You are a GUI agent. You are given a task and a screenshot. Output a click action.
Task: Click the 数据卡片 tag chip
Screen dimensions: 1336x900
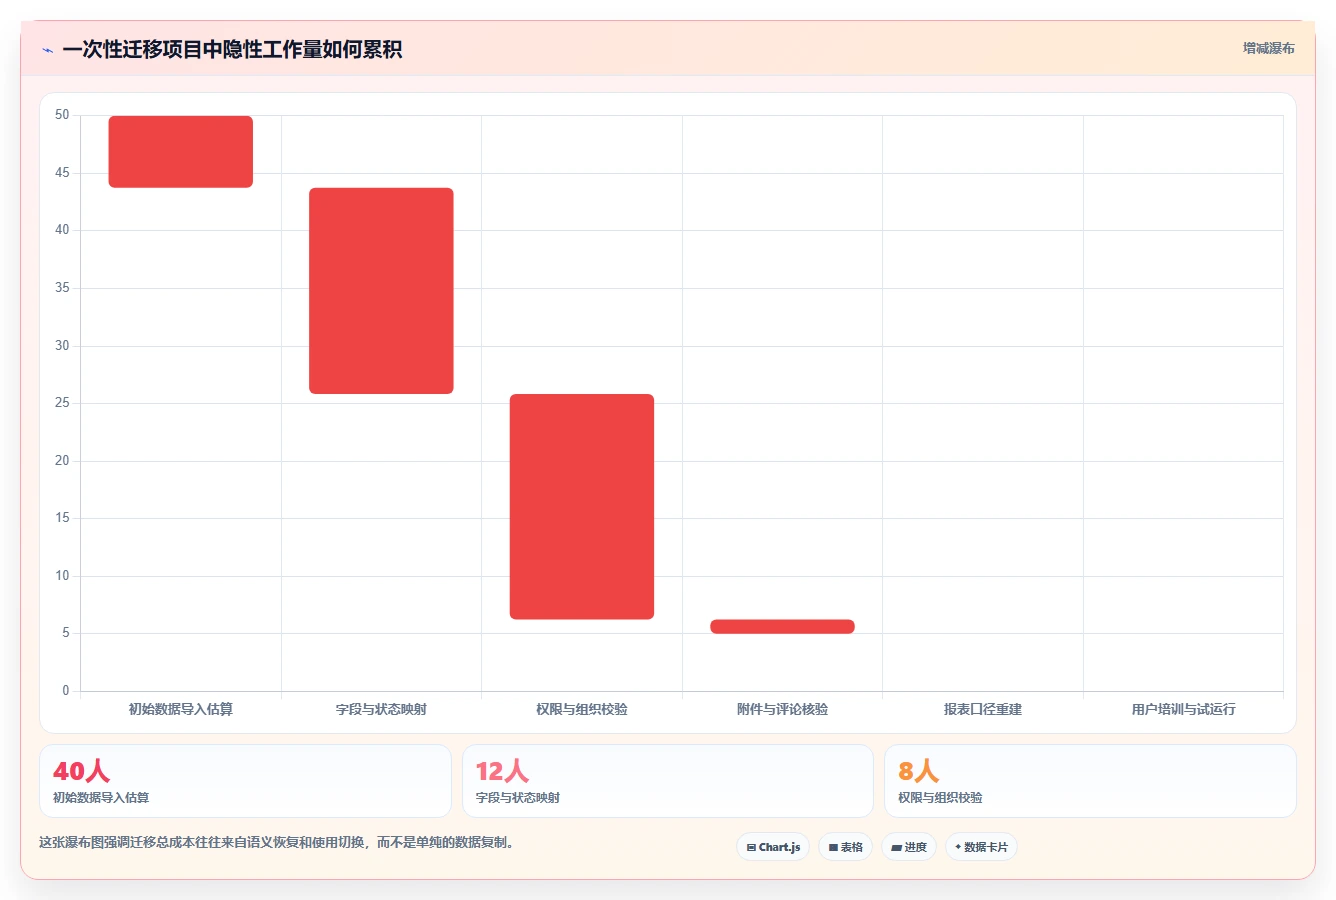[981, 847]
